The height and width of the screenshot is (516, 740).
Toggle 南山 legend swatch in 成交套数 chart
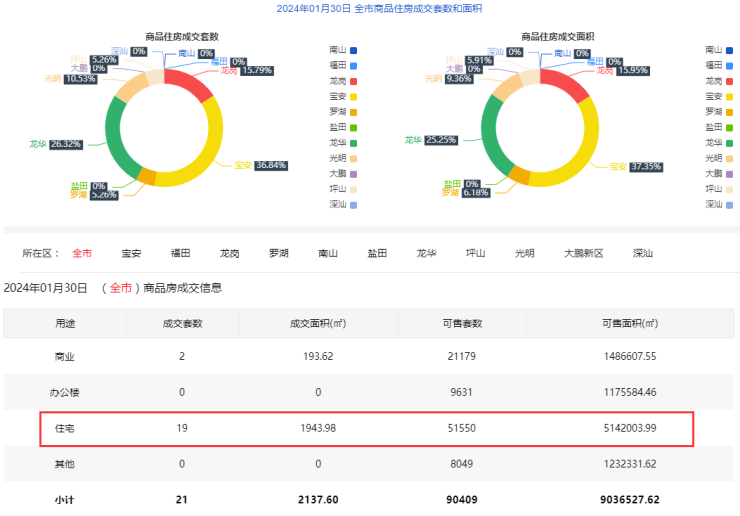(x=353, y=49)
